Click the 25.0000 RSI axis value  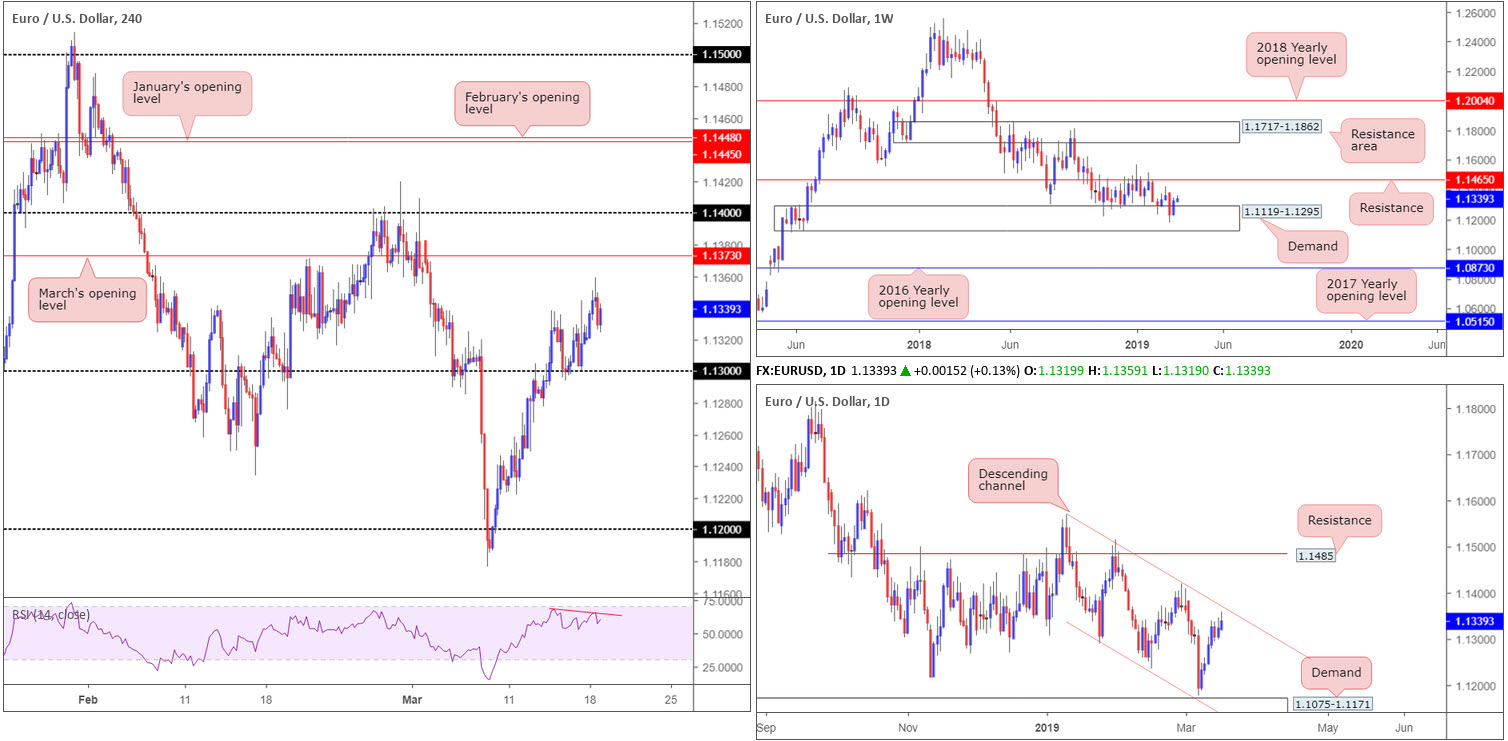[723, 667]
